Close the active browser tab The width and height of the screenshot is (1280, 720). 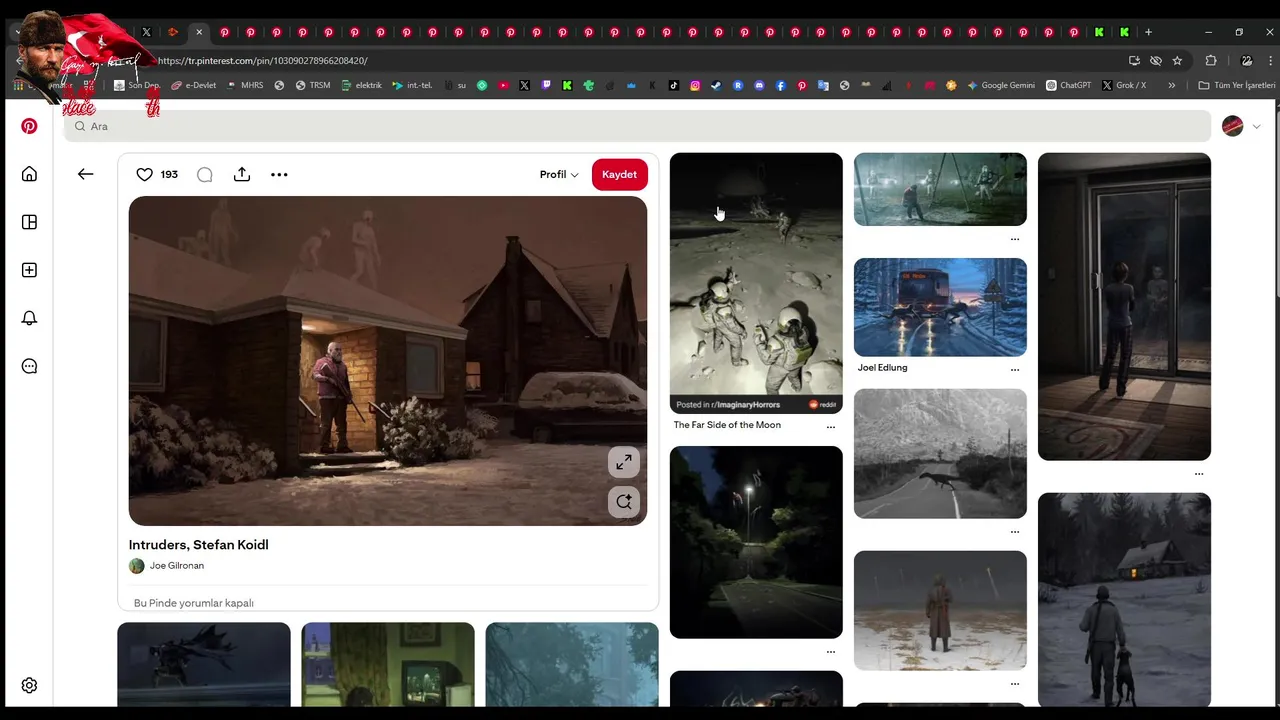click(x=198, y=32)
